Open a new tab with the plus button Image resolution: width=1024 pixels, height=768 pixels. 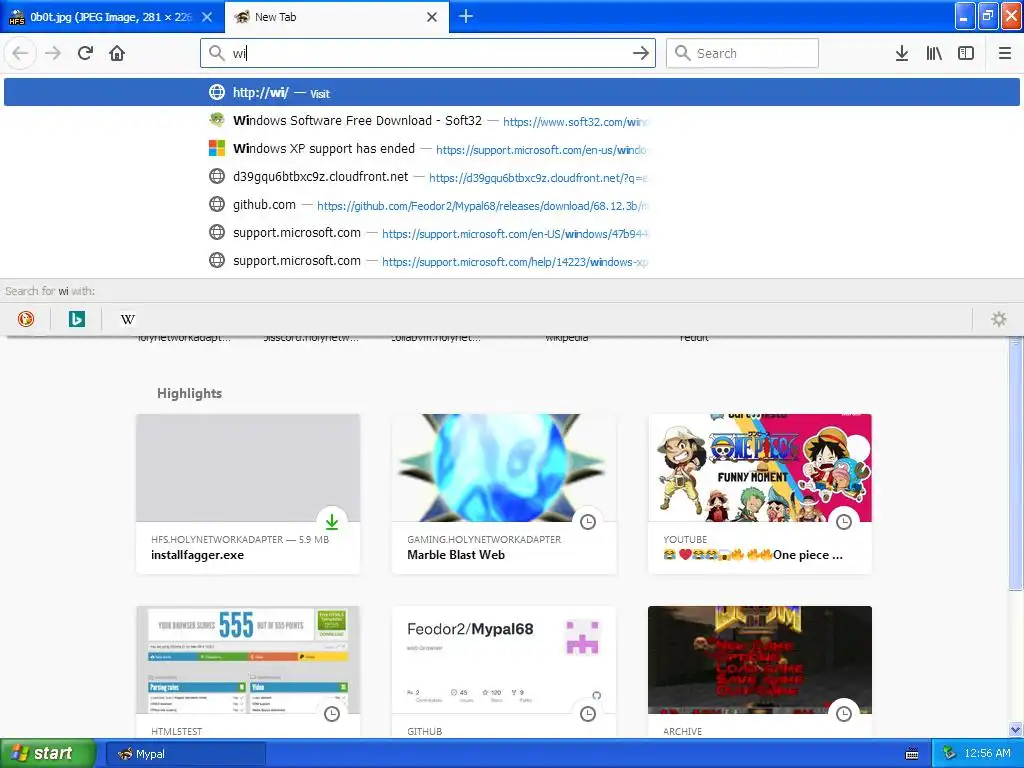(466, 16)
